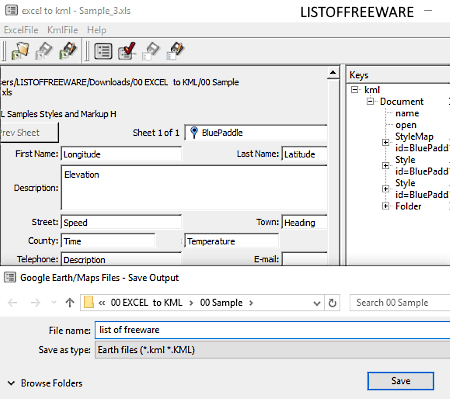Viewport: 450px width, 399px height.
Task: Expand the second Style tree node
Action: pos(386,189)
